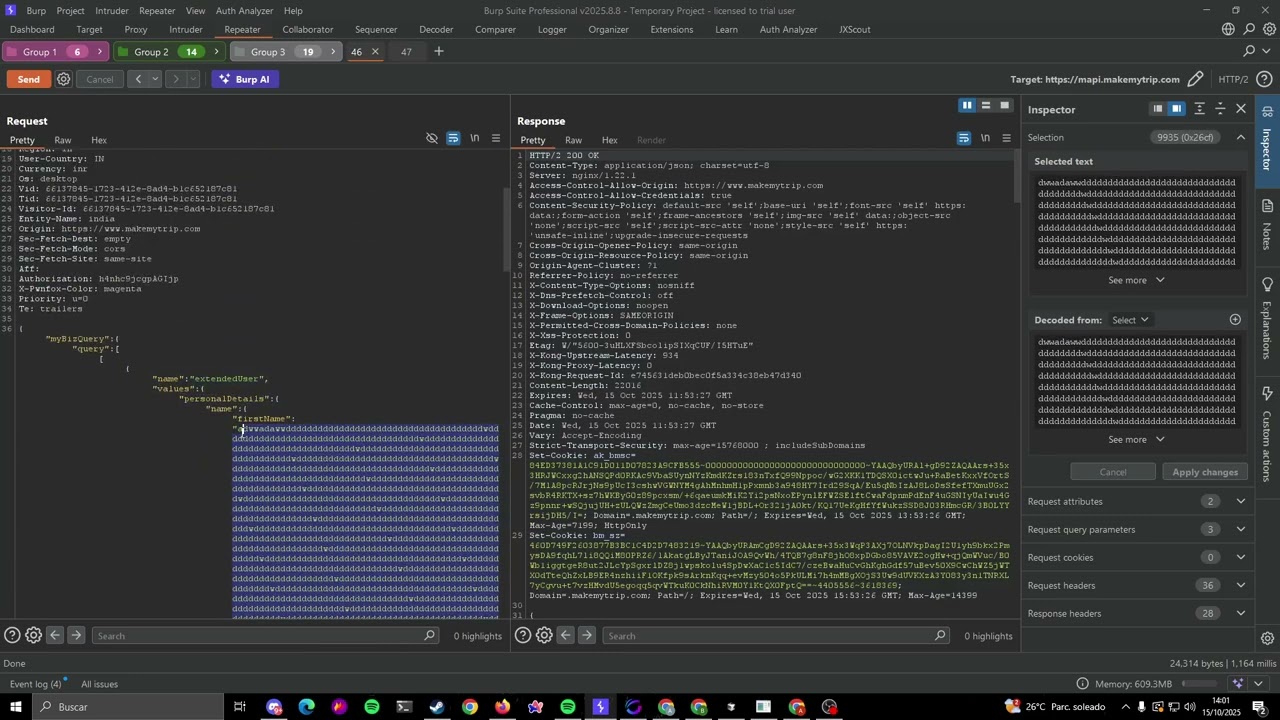Viewport: 1280px width, 720px height.
Task: Select top-bottom request/response layout
Action: 986,106
